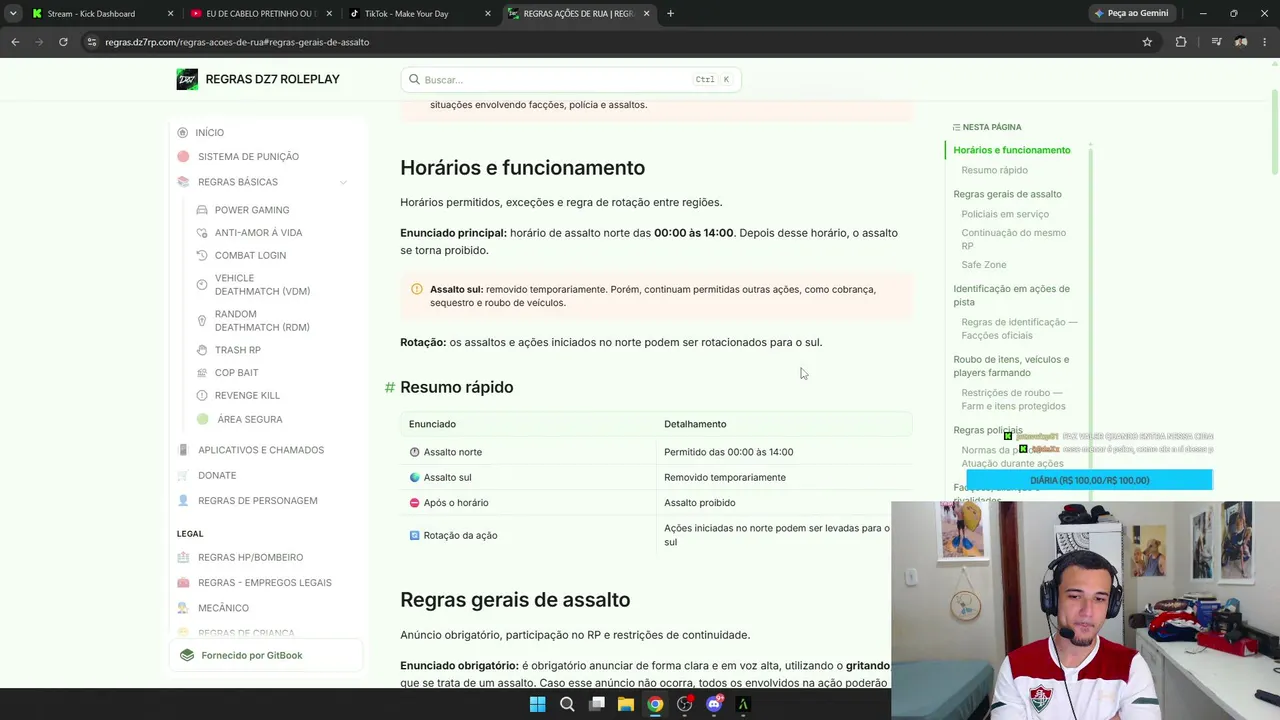Close the TikTok - Make Your Day tab

pyautogui.click(x=488, y=14)
